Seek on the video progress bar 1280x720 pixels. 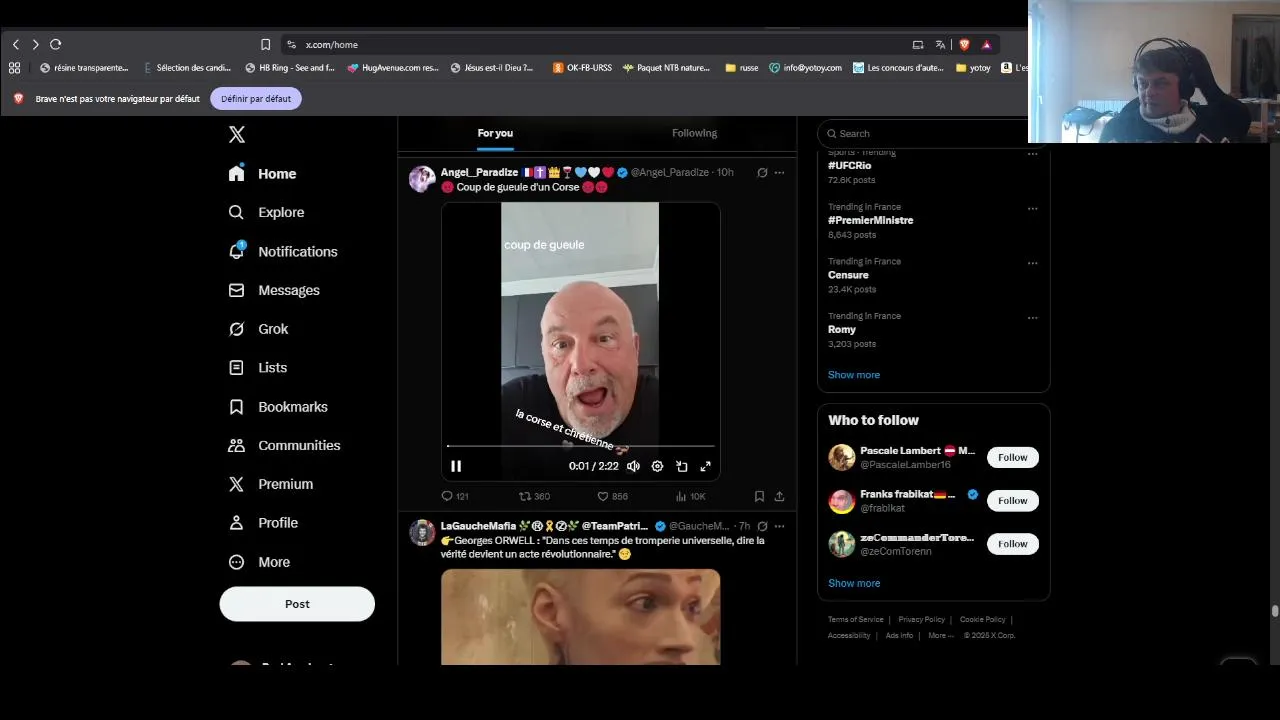click(581, 446)
